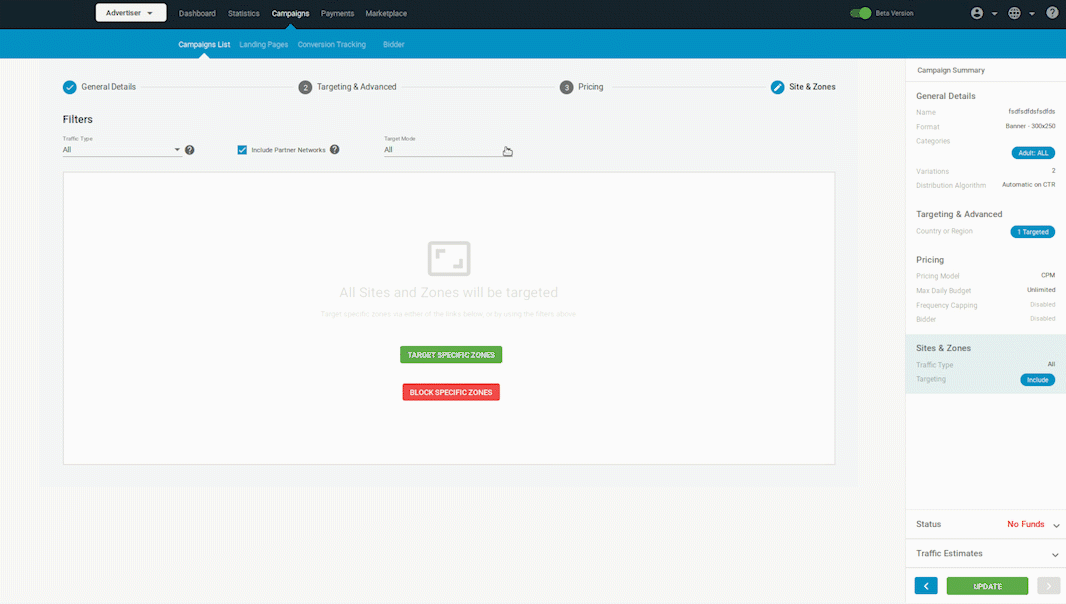Open the Traffic Type dropdown

tap(121, 150)
